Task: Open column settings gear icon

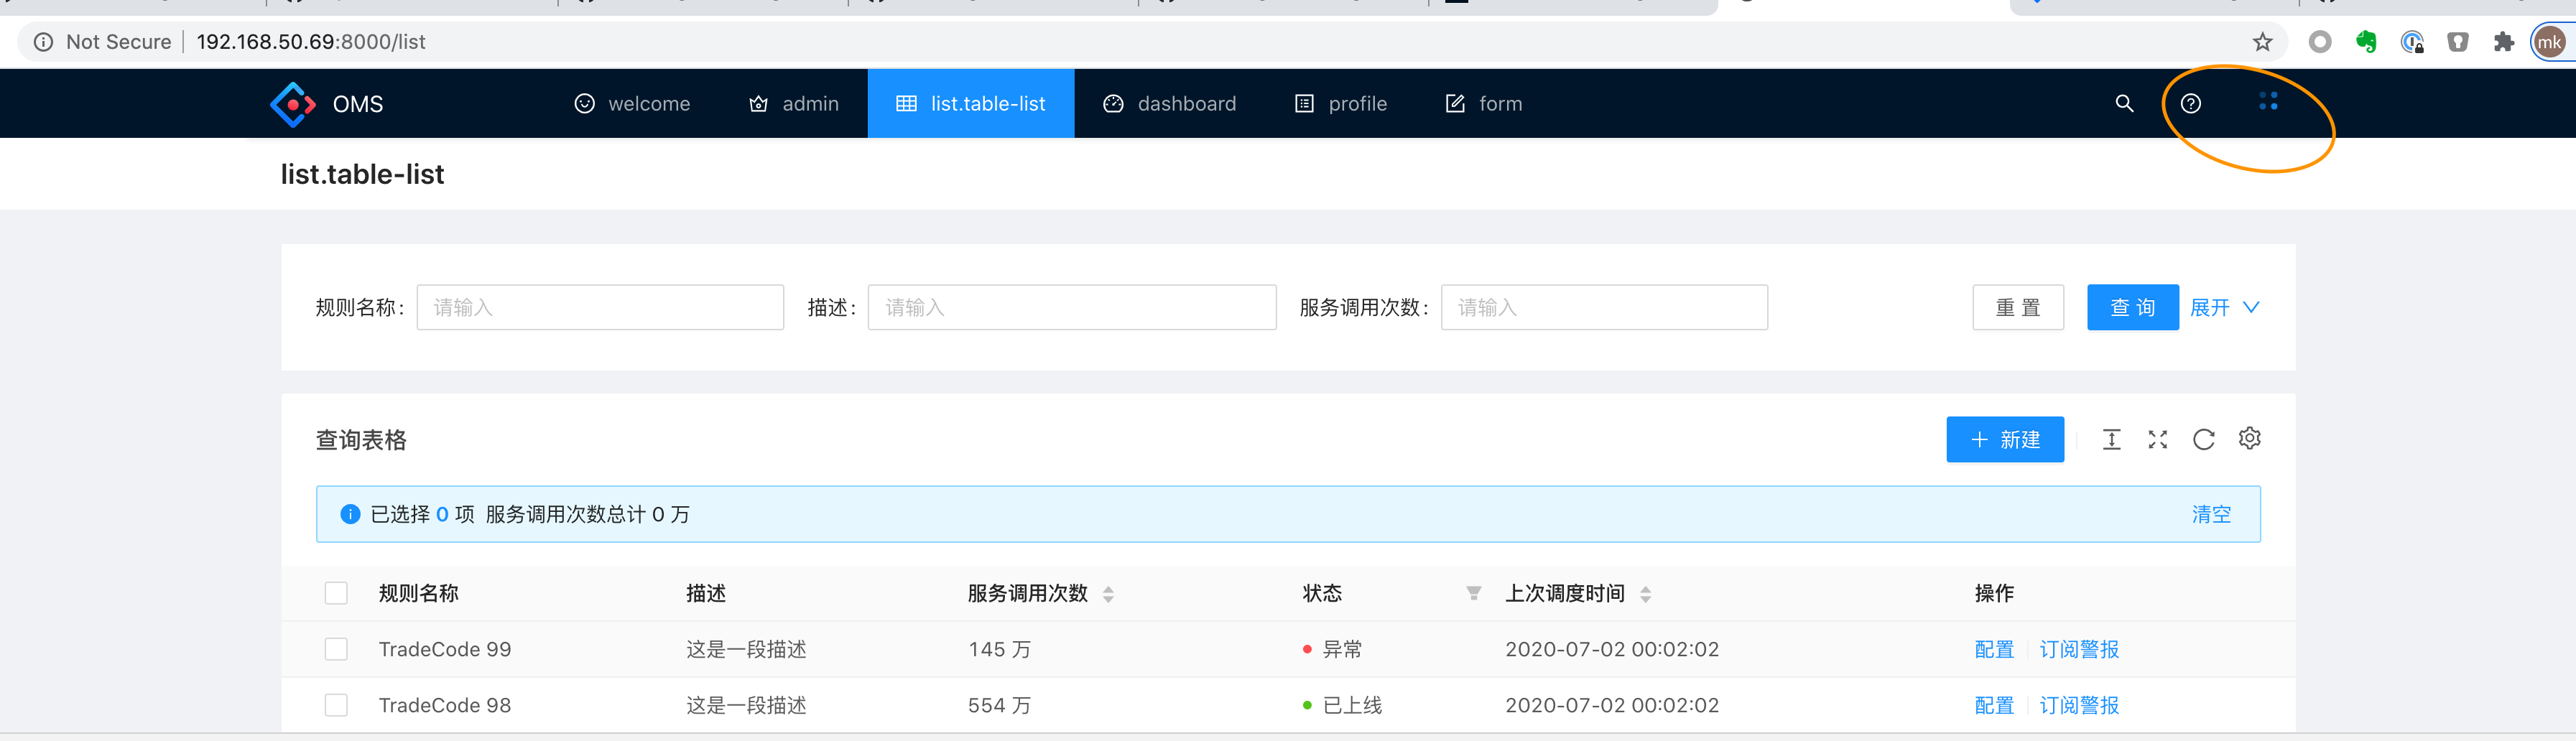Action: pyautogui.click(x=2249, y=438)
